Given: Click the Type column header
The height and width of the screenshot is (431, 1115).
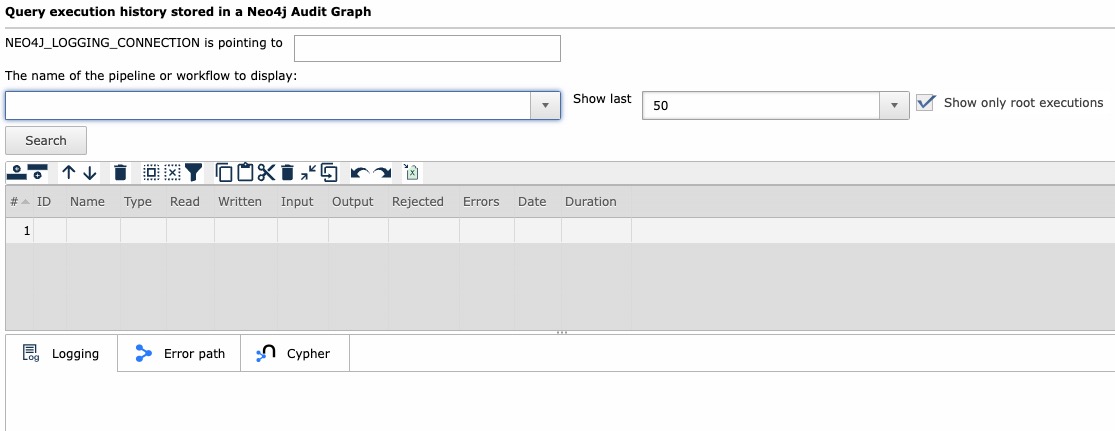Looking at the screenshot, I should tap(144, 201).
